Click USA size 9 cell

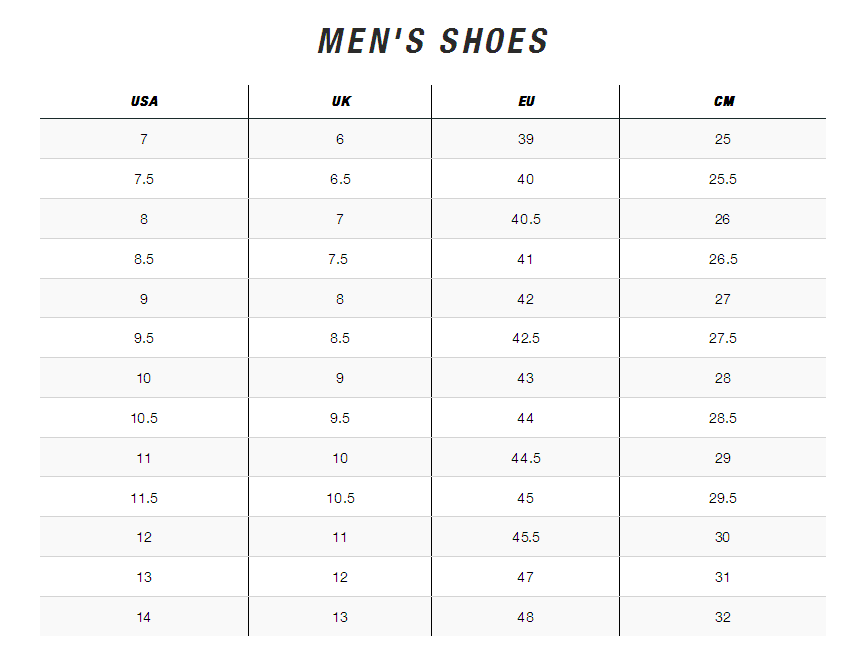pos(144,299)
